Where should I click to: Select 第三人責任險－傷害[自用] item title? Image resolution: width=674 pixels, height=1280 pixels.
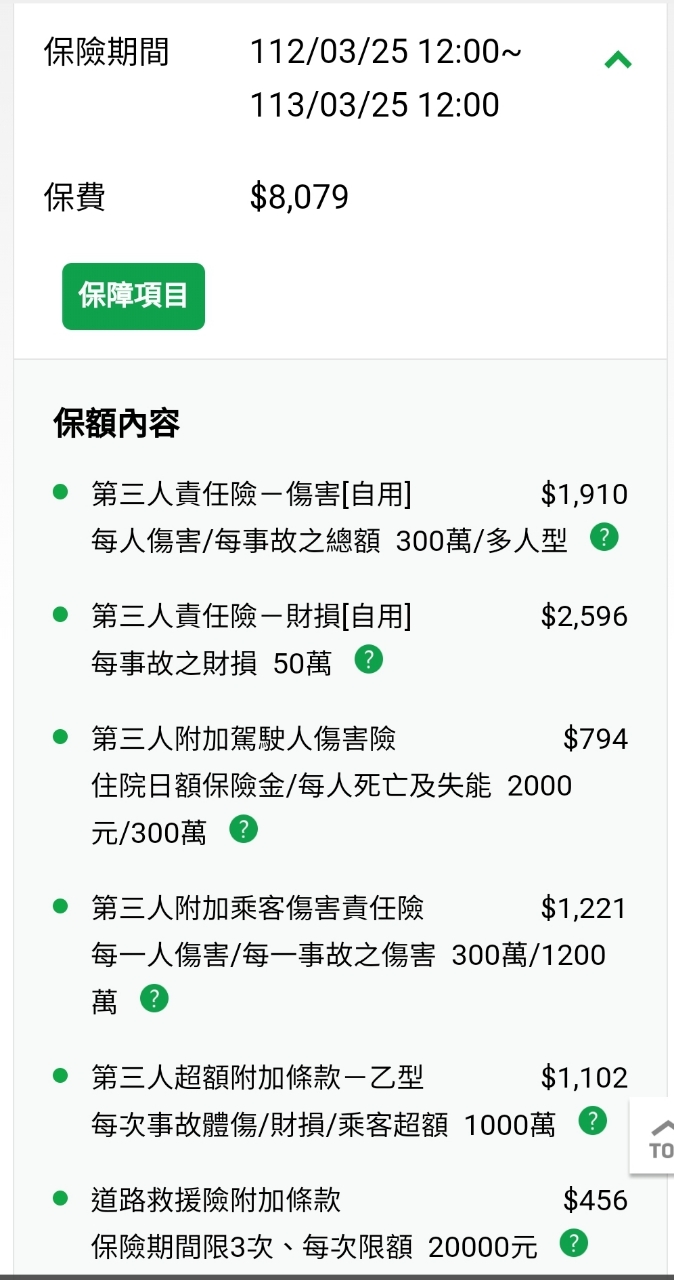click(251, 494)
